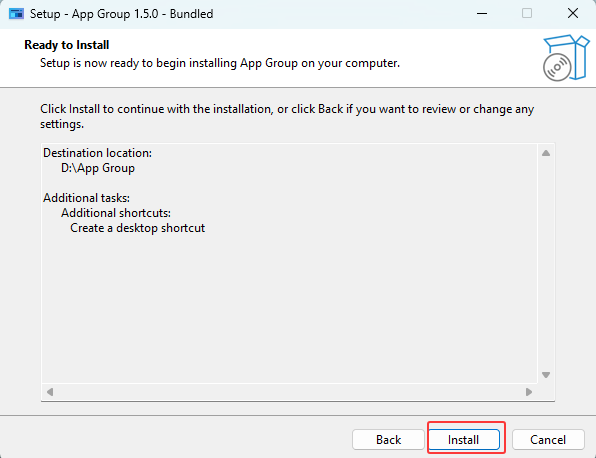Viewport: 596px width, 458px height.
Task: Go Back to previous setup page
Action: point(388,439)
